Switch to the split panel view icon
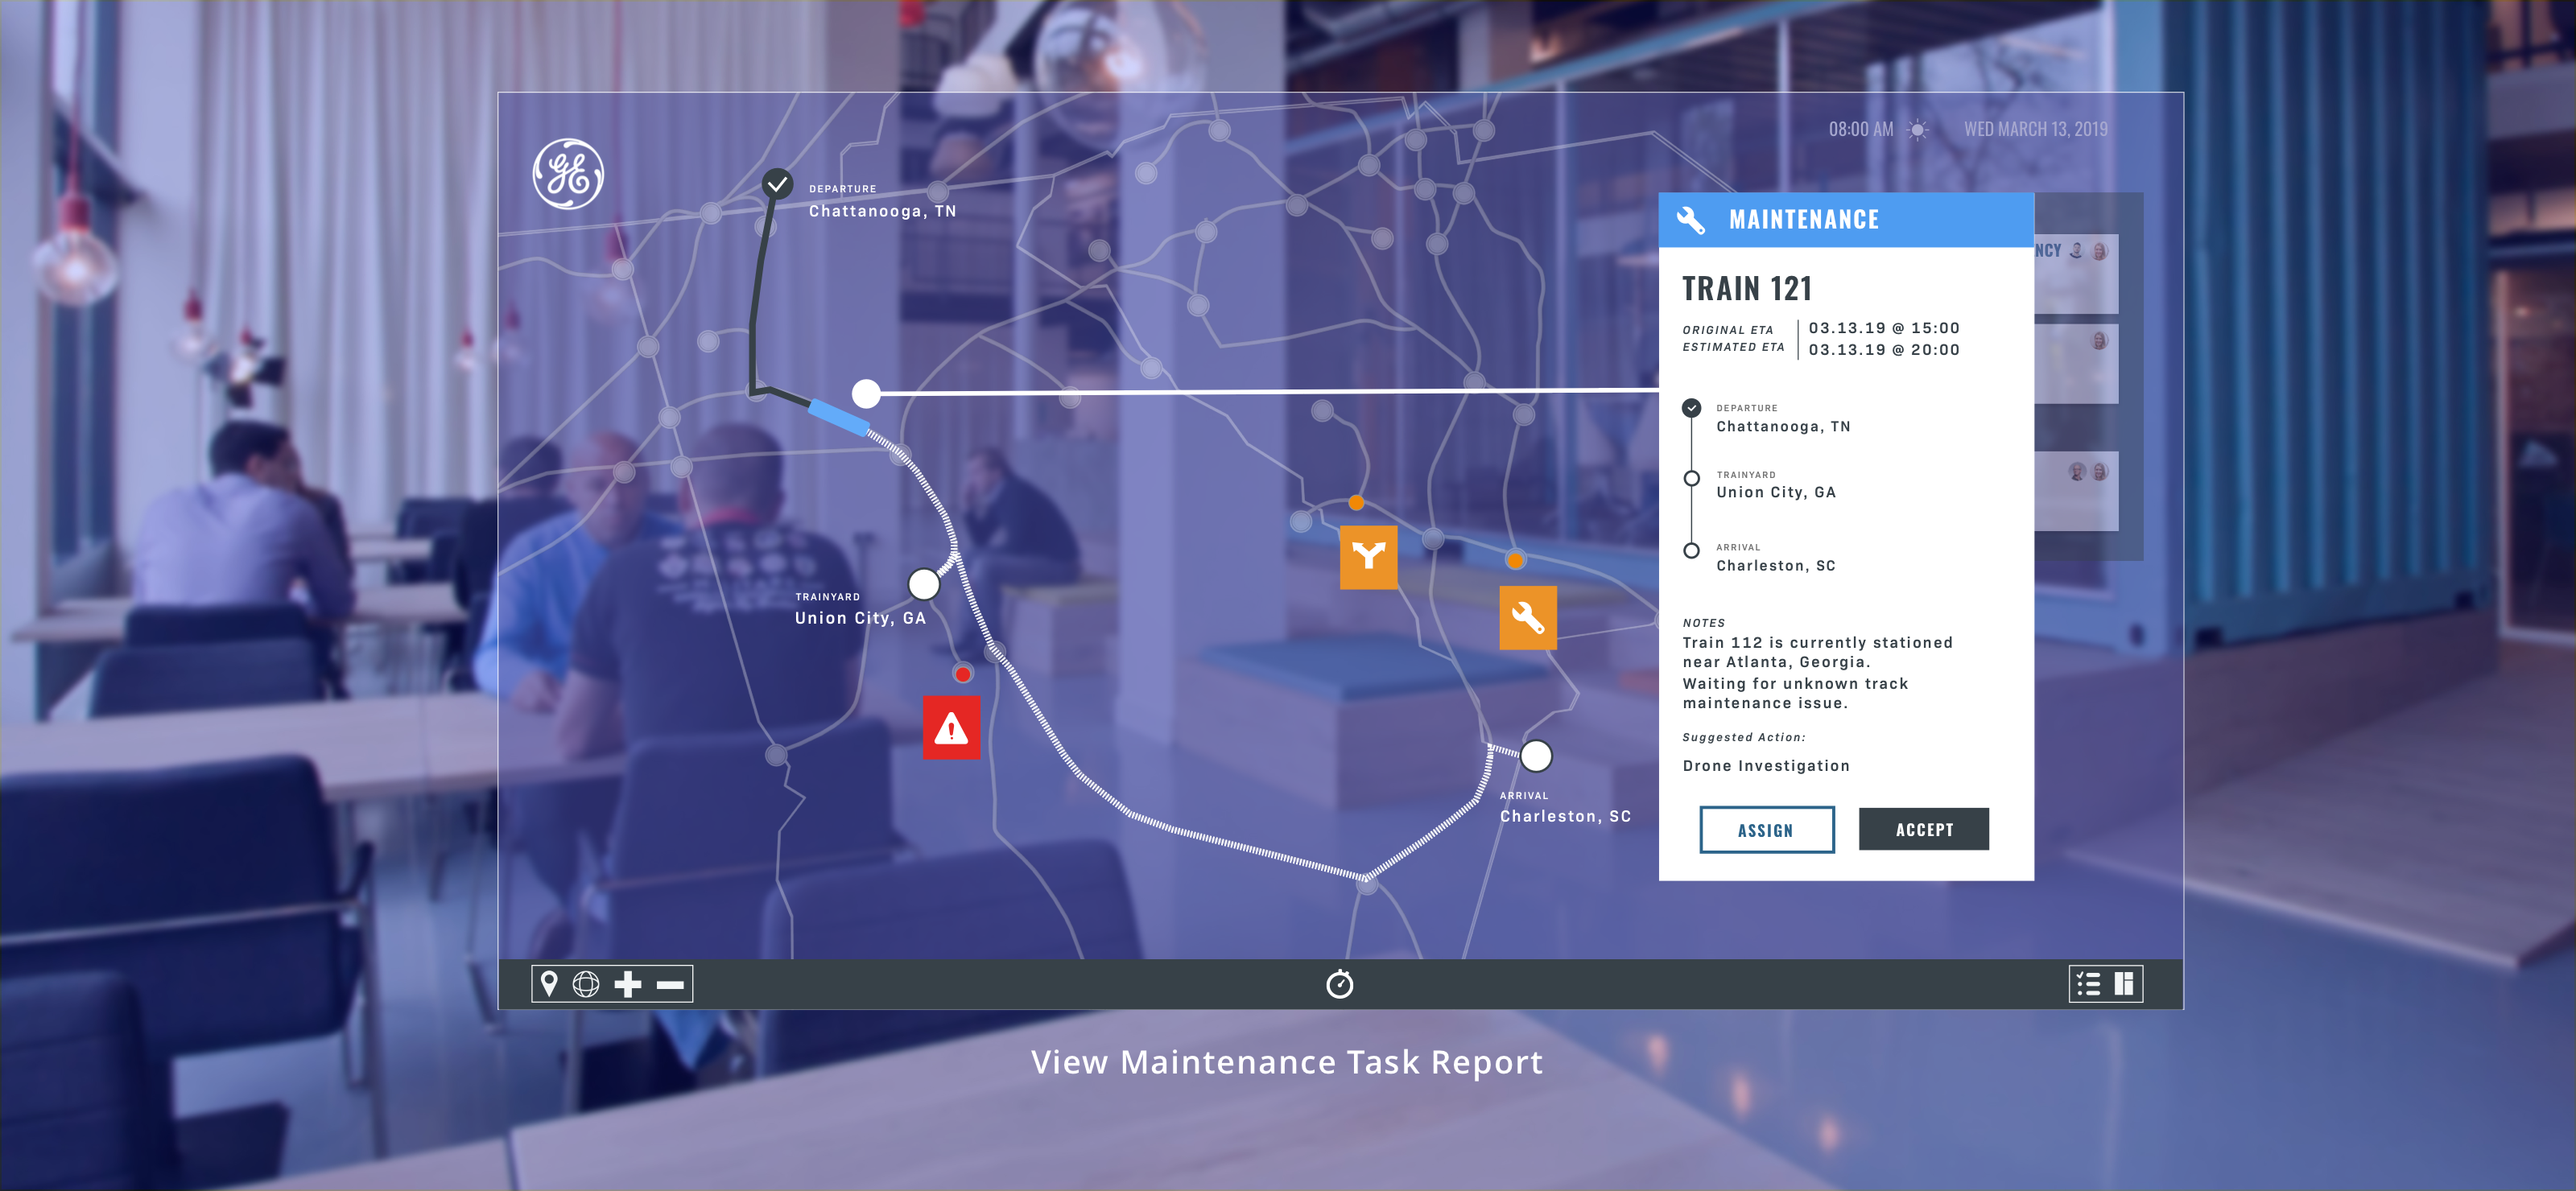This screenshot has width=2576, height=1191. (2124, 984)
